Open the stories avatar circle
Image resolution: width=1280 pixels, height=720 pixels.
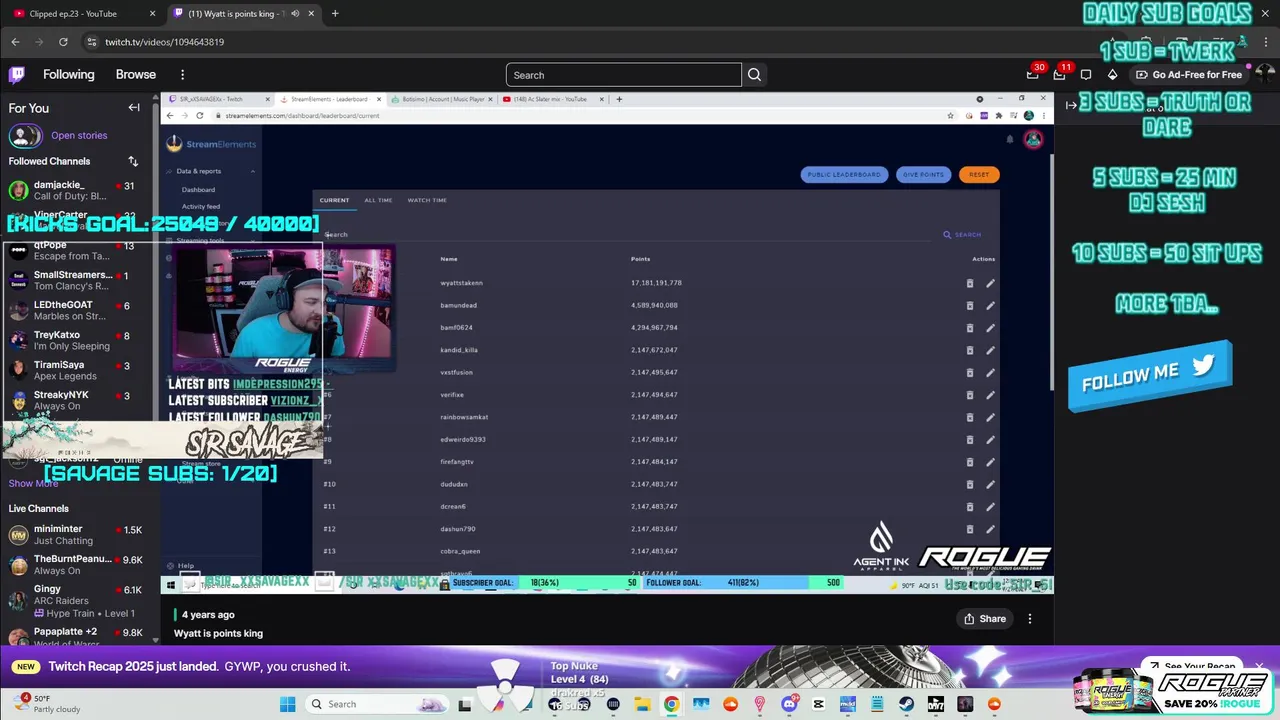(25, 136)
